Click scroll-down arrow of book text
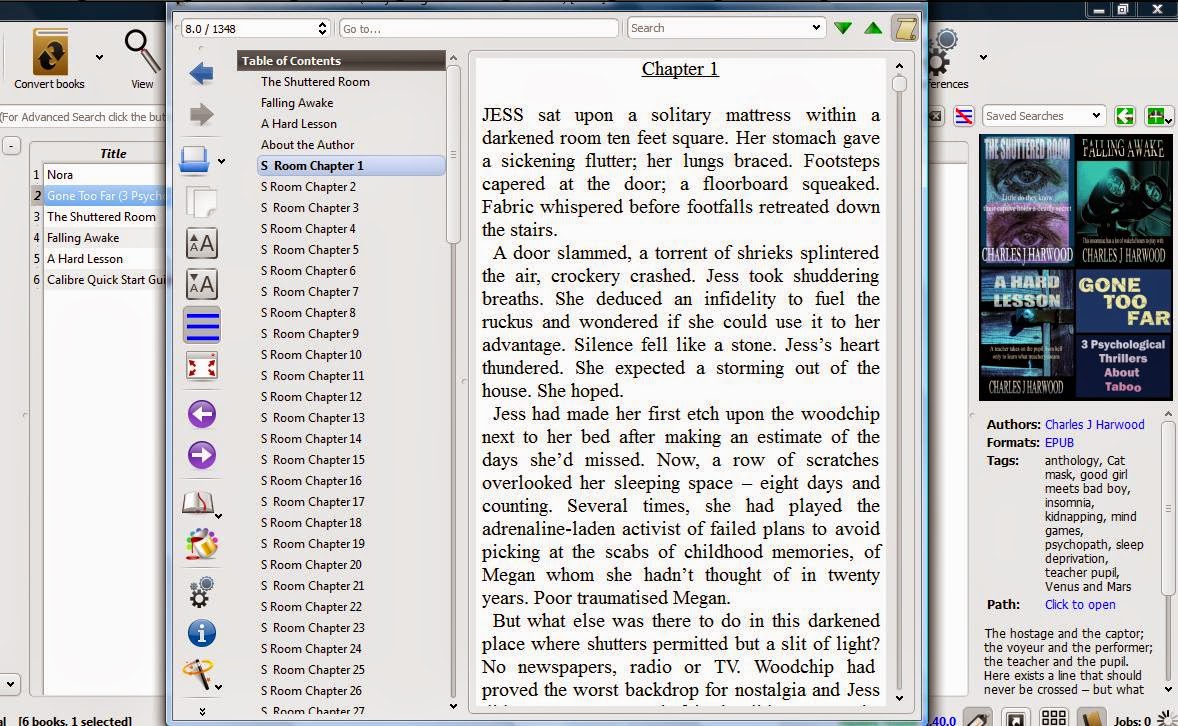 tap(899, 699)
